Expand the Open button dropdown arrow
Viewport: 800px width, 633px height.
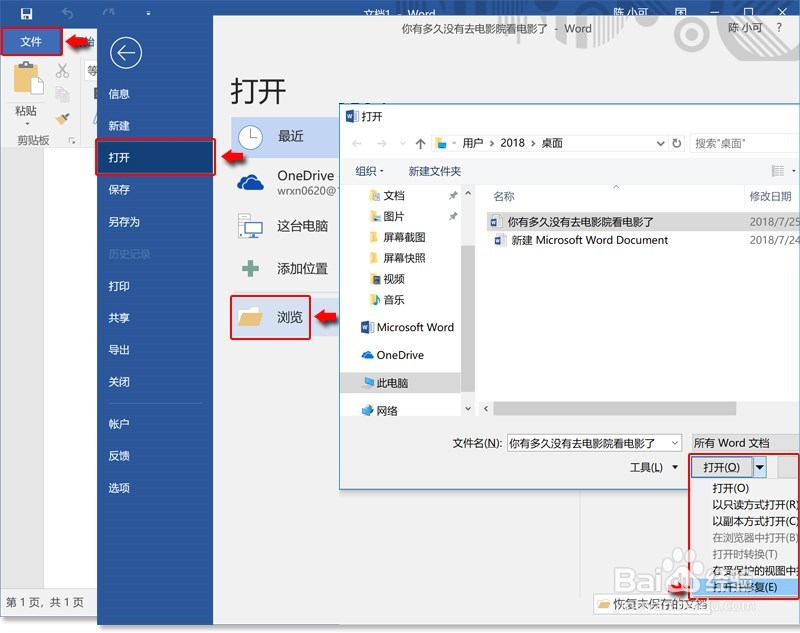(760, 467)
